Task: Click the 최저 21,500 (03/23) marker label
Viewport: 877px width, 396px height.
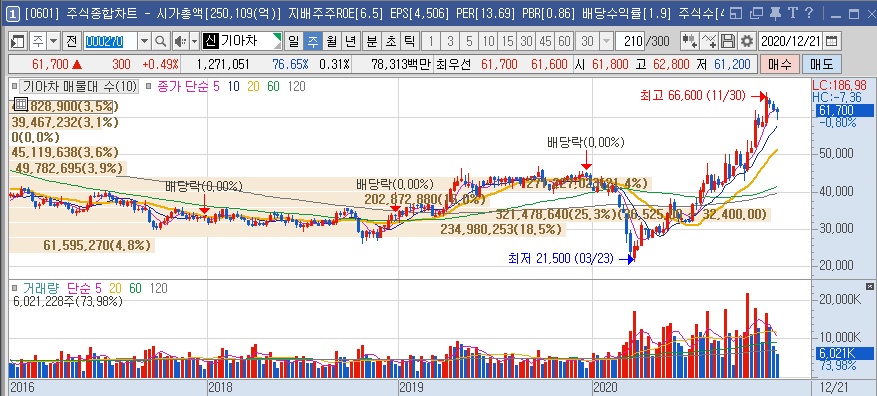Action: (561, 258)
